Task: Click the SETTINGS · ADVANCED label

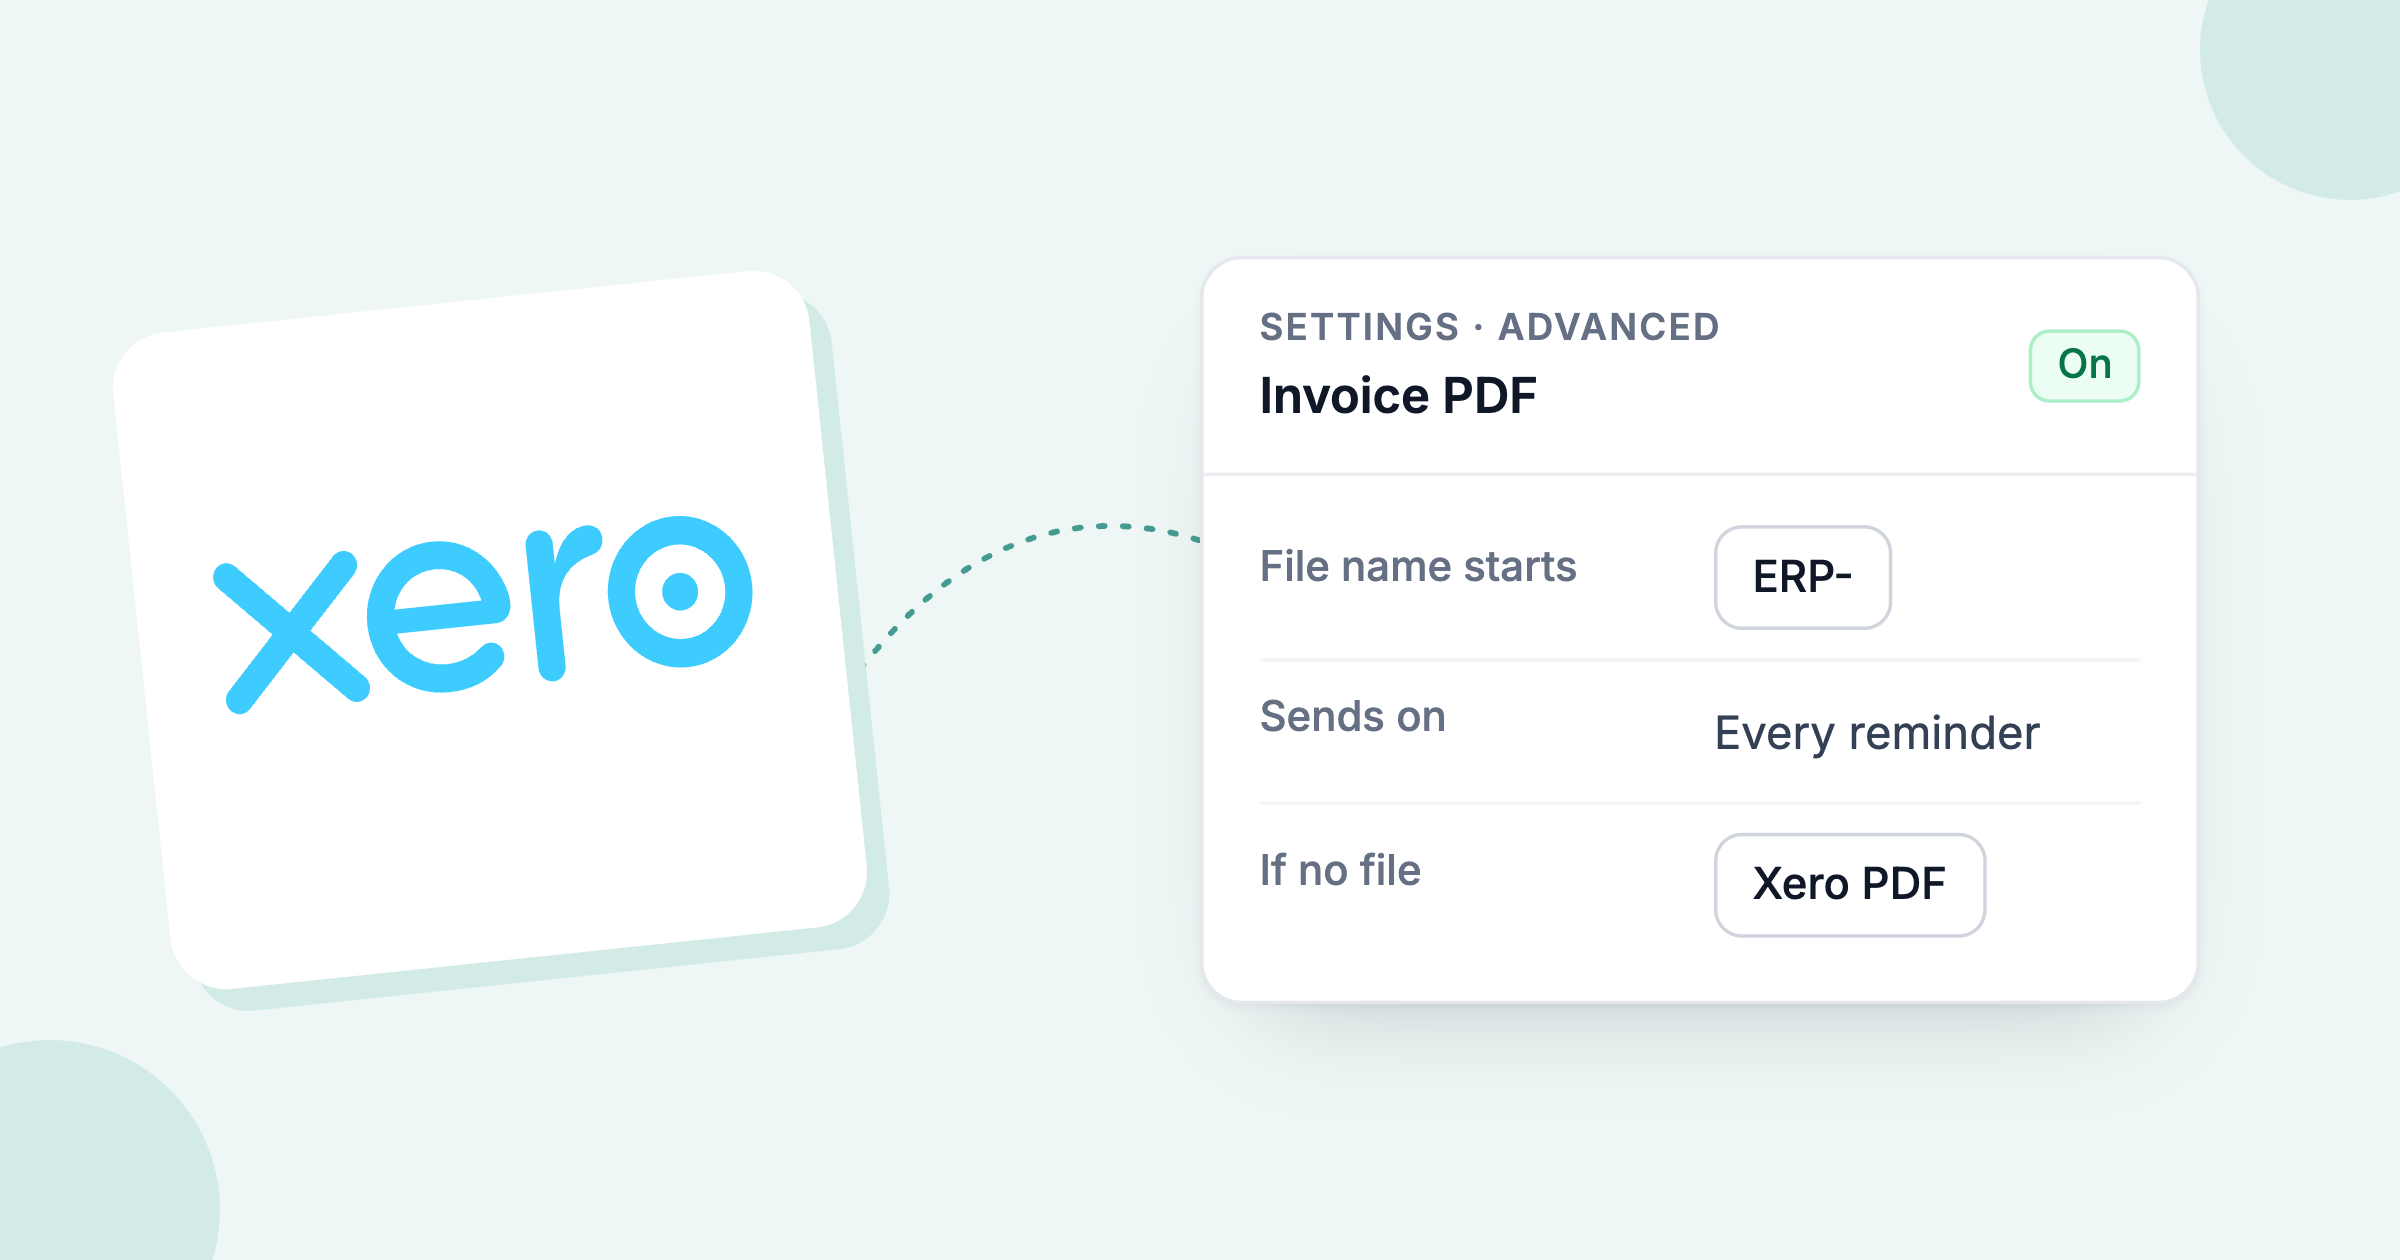Action: pyautogui.click(x=1489, y=327)
